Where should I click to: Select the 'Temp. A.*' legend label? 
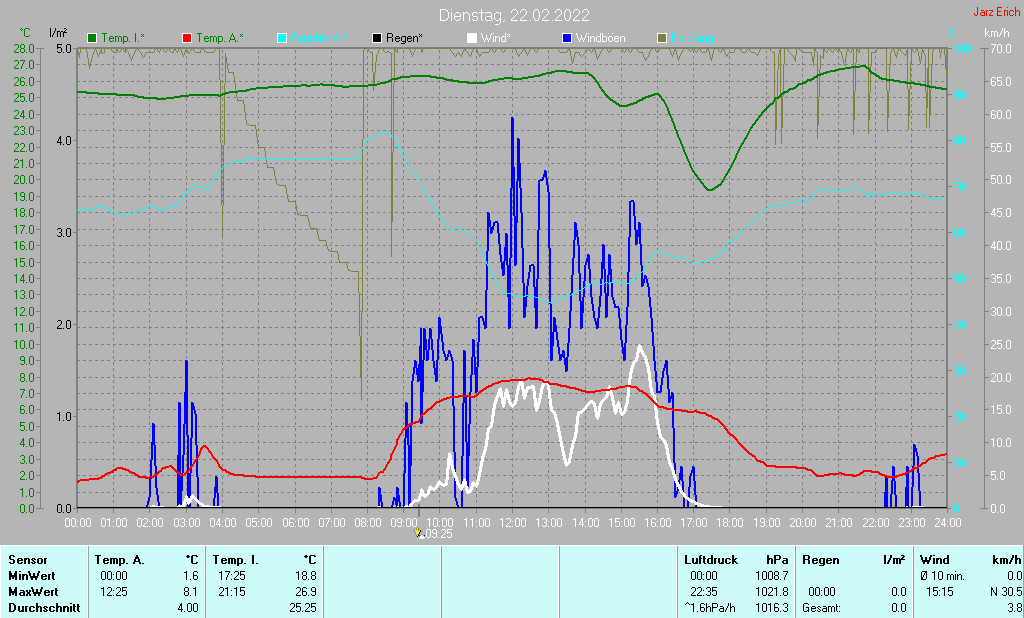[x=220, y=38]
